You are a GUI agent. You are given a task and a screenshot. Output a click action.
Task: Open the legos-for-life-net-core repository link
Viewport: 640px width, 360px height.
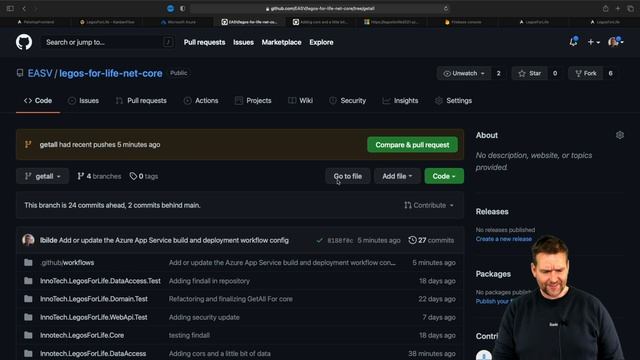[x=111, y=73]
